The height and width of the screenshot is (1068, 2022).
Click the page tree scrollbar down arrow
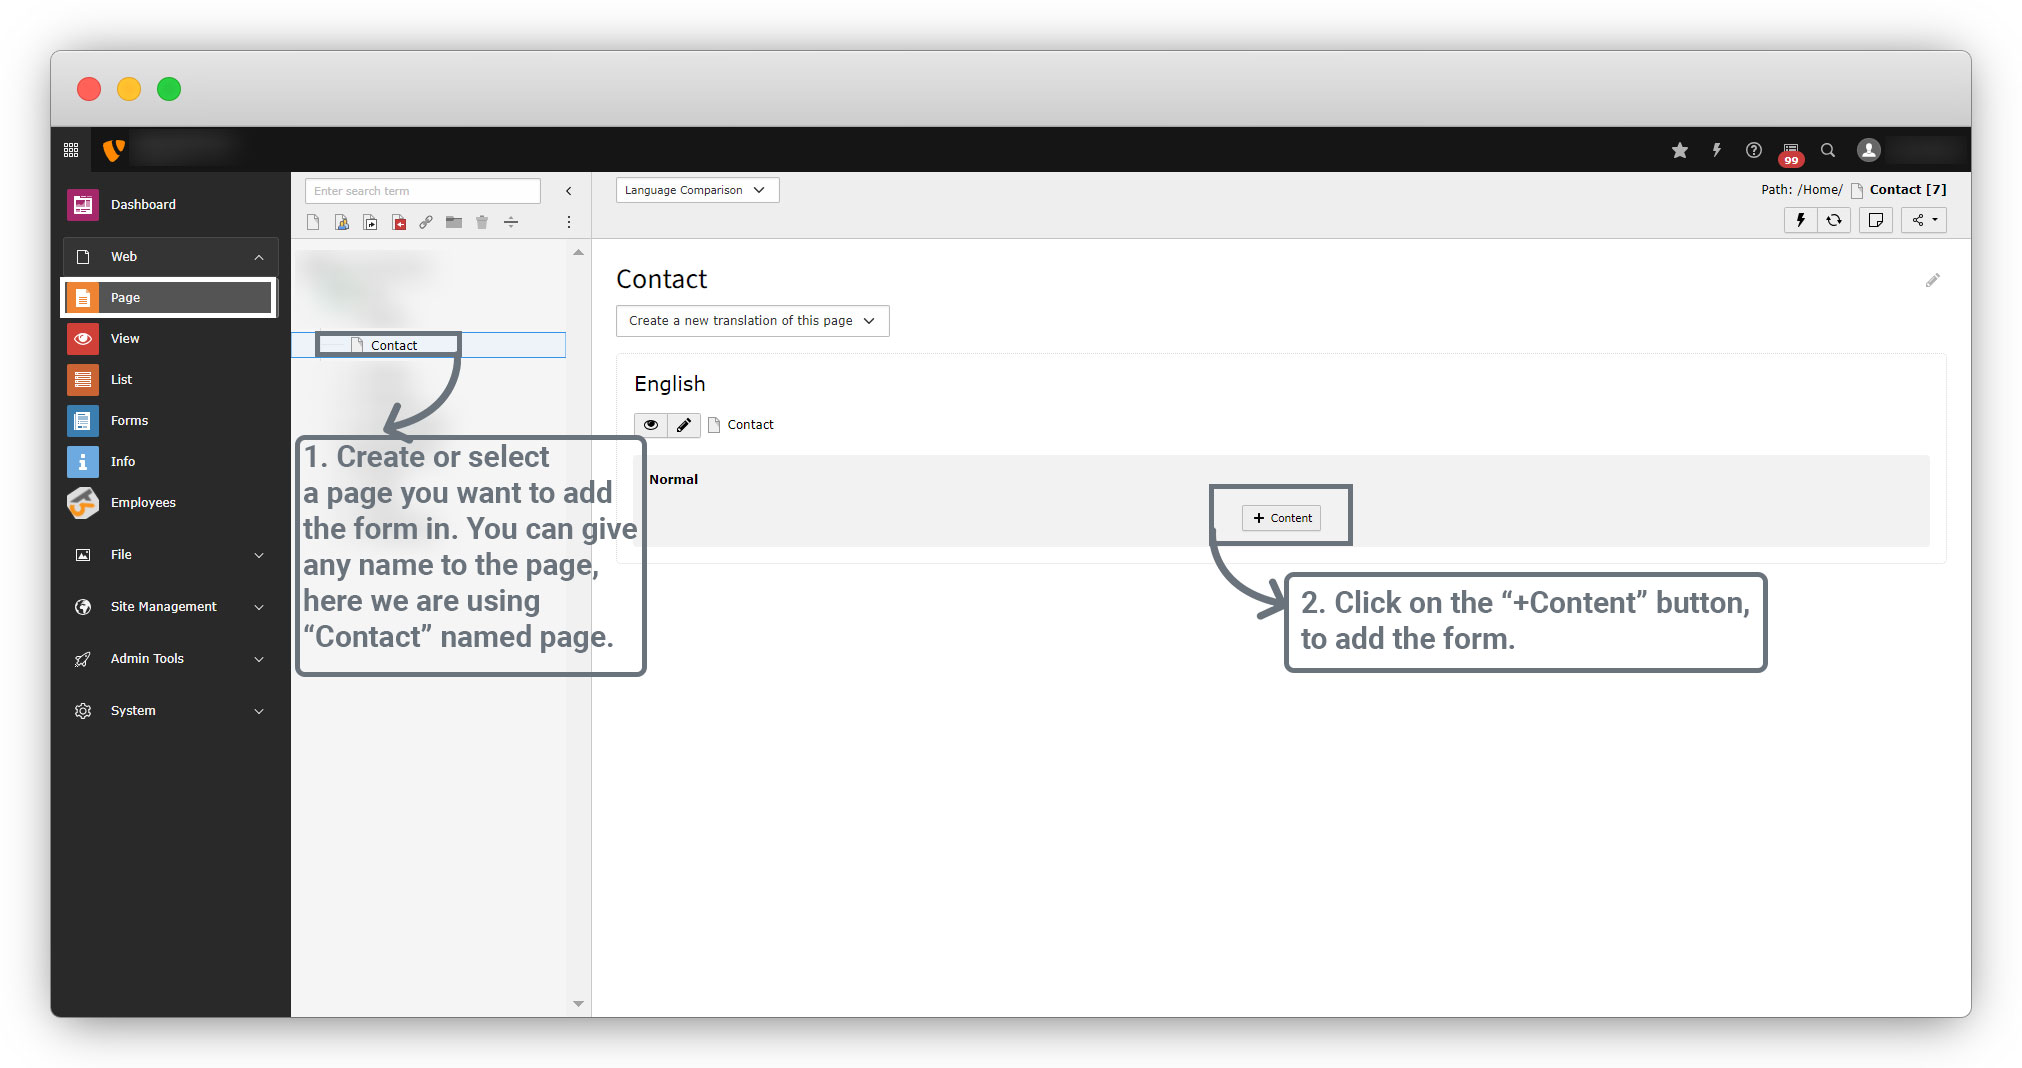click(x=578, y=1003)
